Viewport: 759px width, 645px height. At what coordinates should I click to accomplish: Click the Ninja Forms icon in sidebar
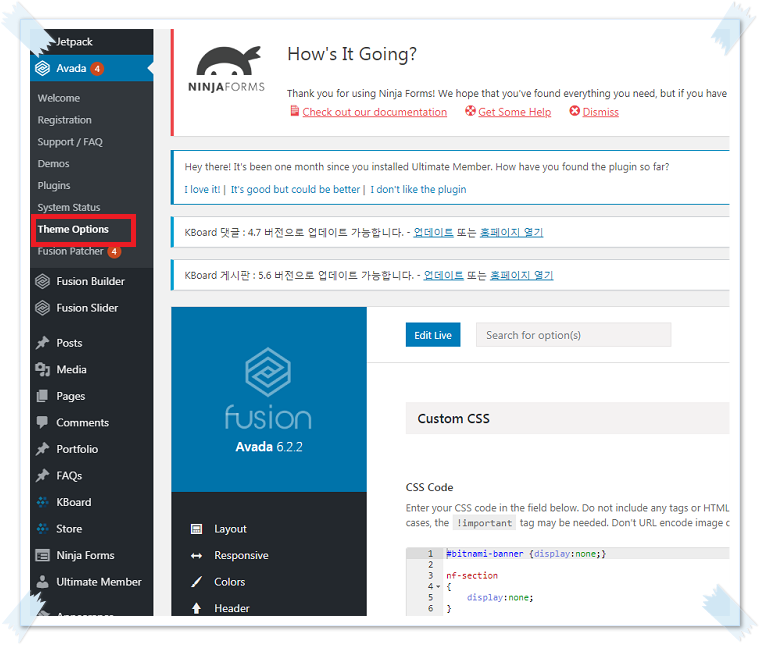click(43, 555)
